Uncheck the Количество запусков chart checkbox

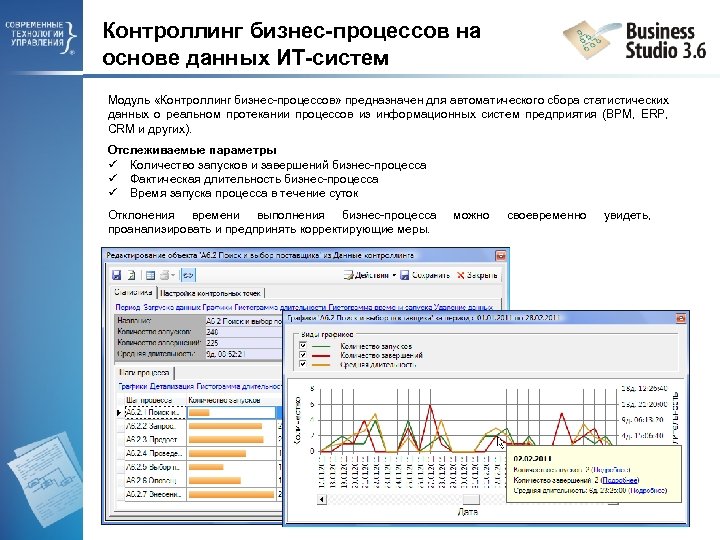click(303, 346)
